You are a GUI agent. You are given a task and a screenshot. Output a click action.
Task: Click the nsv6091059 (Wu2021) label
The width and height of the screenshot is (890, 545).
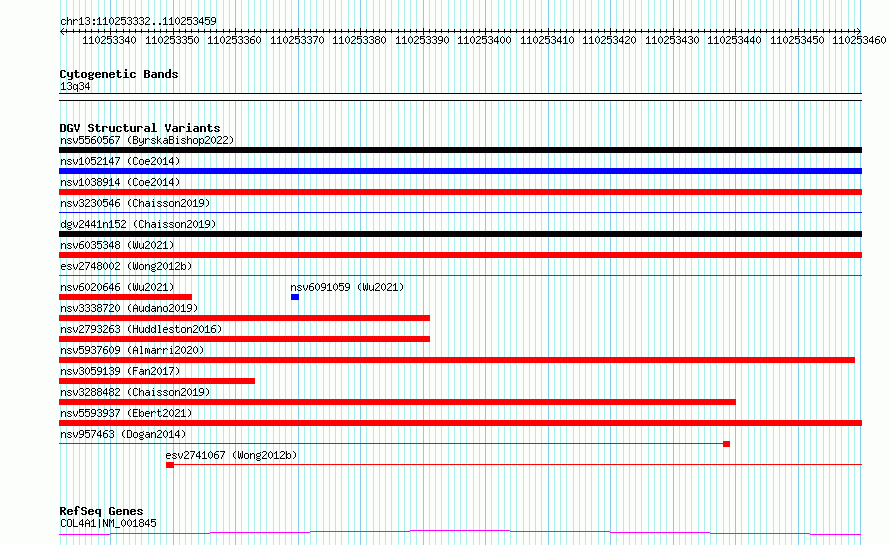pos(347,287)
